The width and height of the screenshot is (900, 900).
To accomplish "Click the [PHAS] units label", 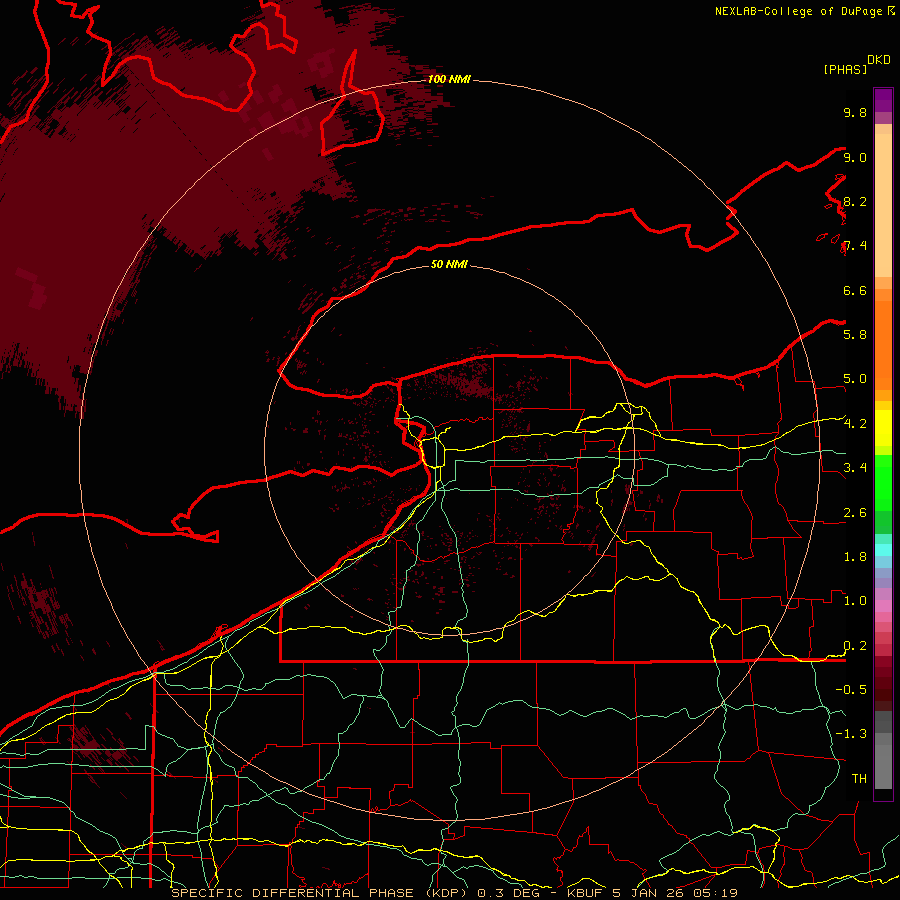I will click(845, 69).
